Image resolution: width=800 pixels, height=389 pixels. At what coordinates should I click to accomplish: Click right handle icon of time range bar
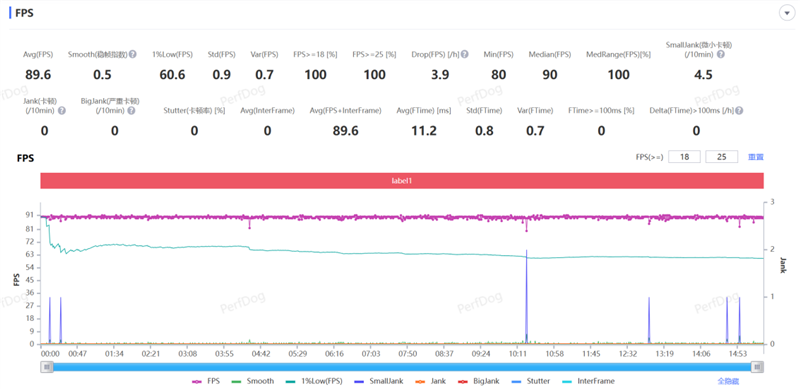click(x=758, y=367)
